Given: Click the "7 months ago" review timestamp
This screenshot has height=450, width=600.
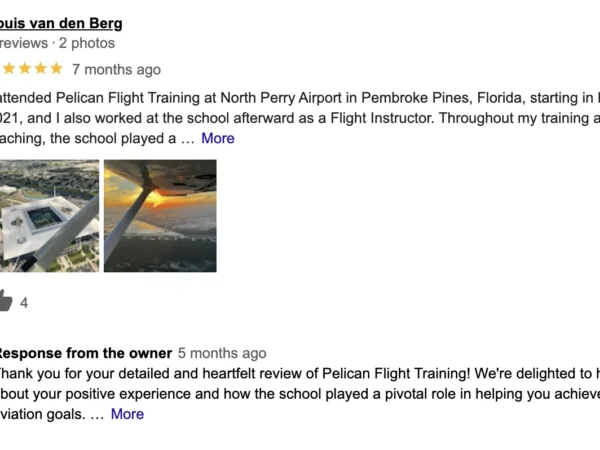Looking at the screenshot, I should (116, 70).
